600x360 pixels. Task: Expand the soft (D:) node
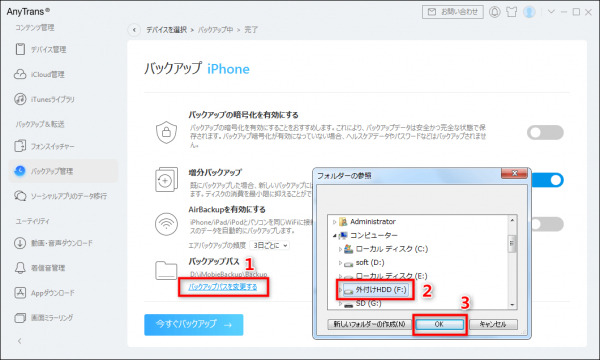pyautogui.click(x=340, y=263)
